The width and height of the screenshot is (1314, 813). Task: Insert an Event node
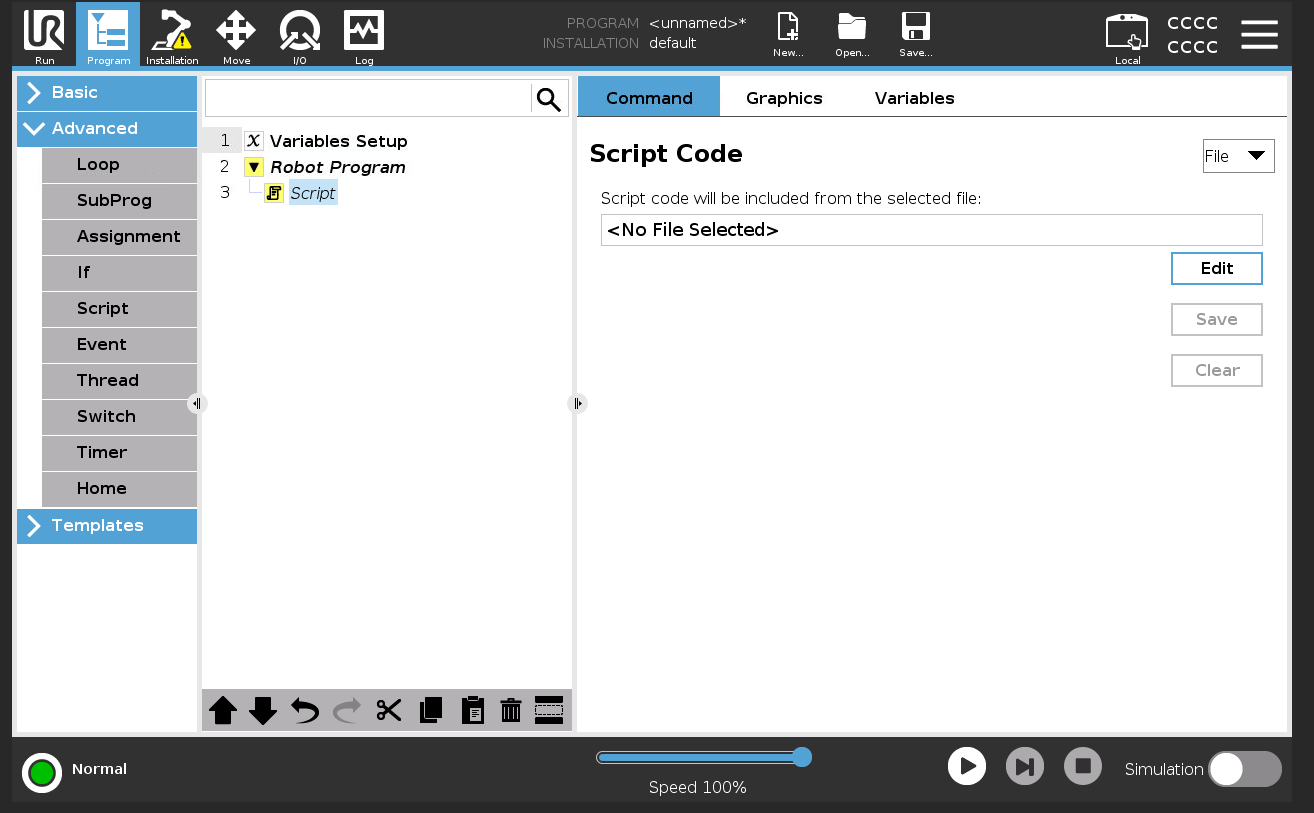(x=119, y=345)
